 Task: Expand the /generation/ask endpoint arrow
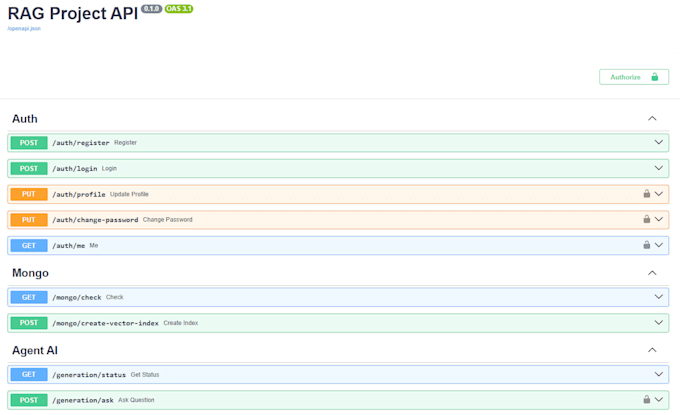point(659,400)
